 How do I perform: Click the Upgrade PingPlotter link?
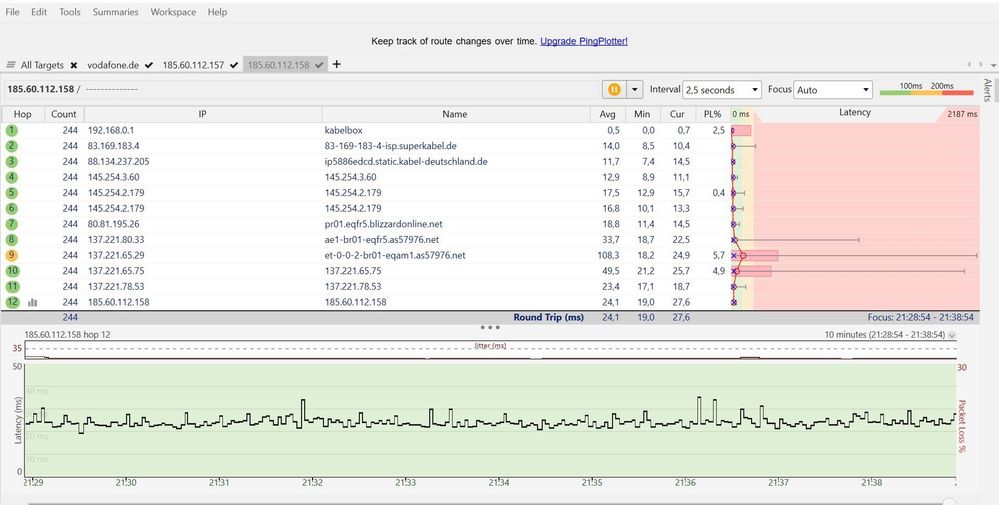[x=583, y=41]
